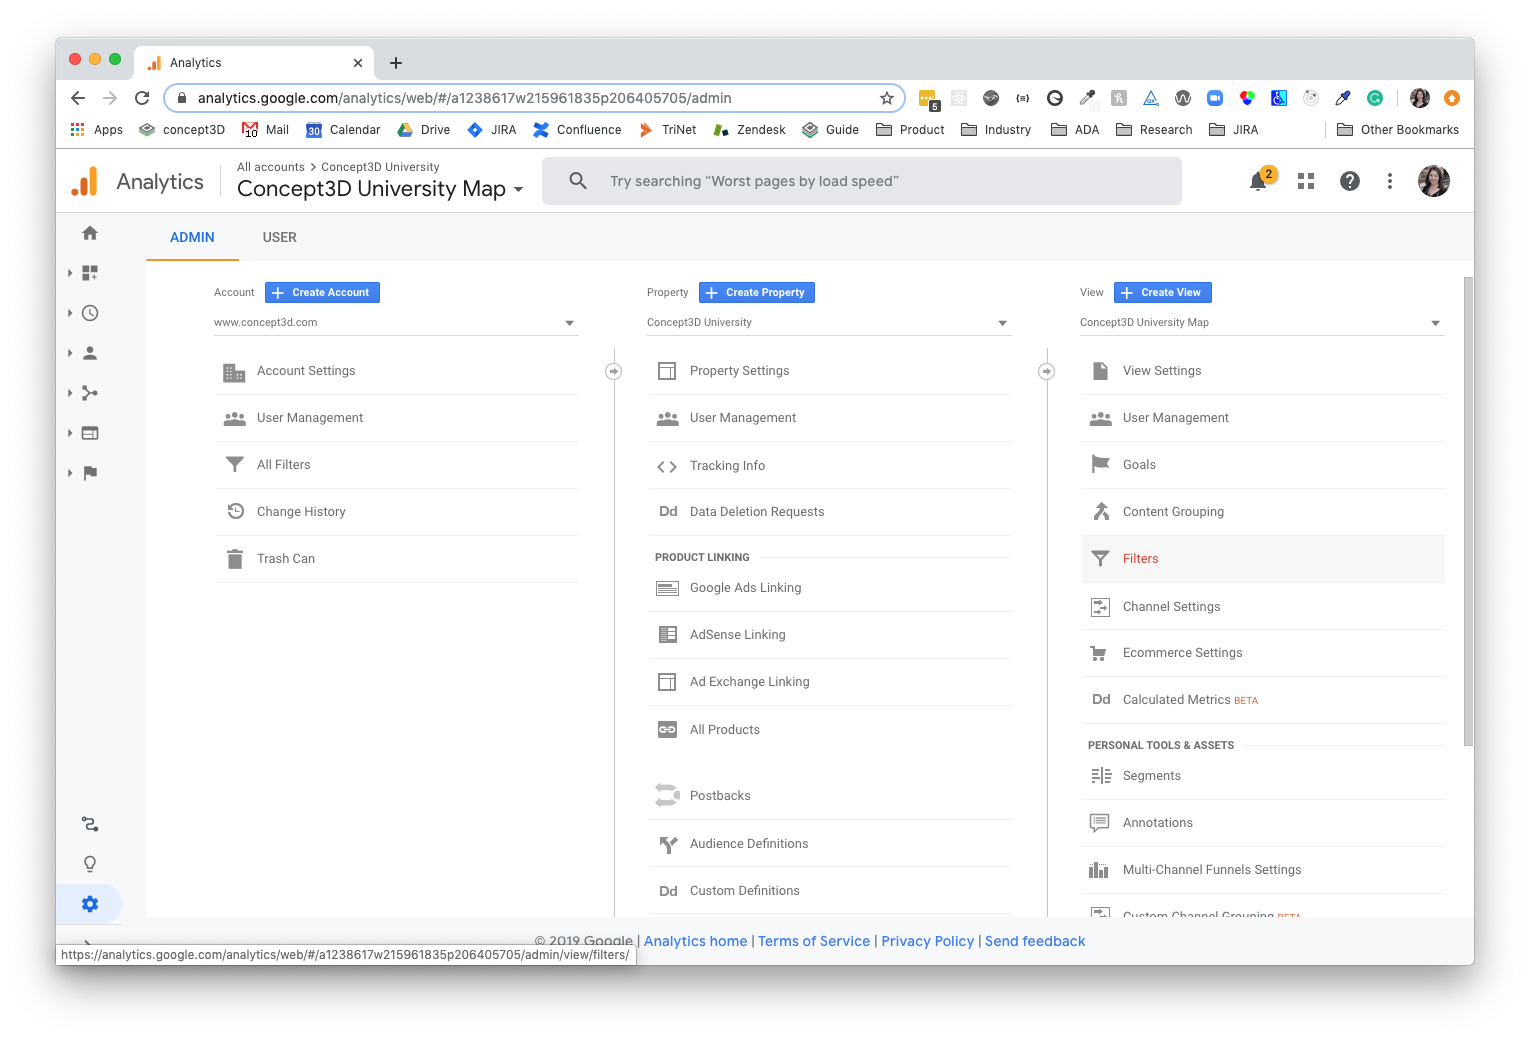Image resolution: width=1530 pixels, height=1039 pixels.
Task: Open the Terms of Service link
Action: [814, 941]
